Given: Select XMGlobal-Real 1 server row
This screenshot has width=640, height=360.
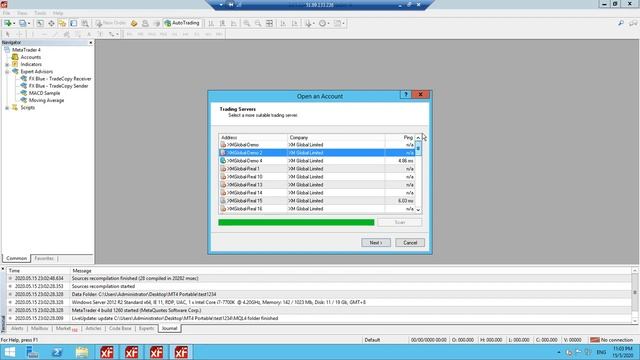Looking at the screenshot, I should (317, 169).
